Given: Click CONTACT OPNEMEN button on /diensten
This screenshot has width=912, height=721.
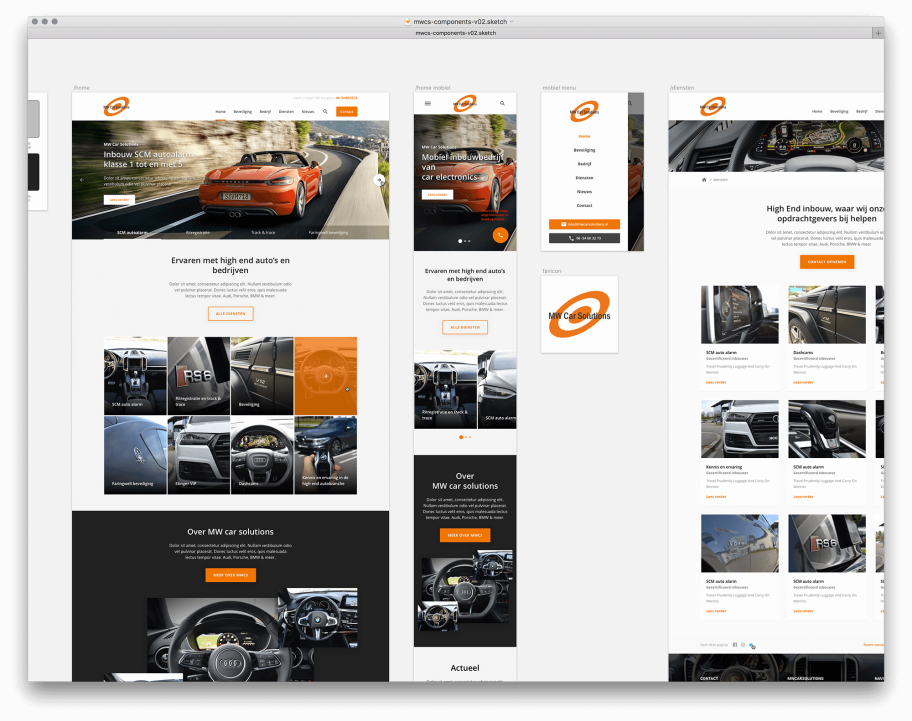Looking at the screenshot, I should (x=827, y=262).
